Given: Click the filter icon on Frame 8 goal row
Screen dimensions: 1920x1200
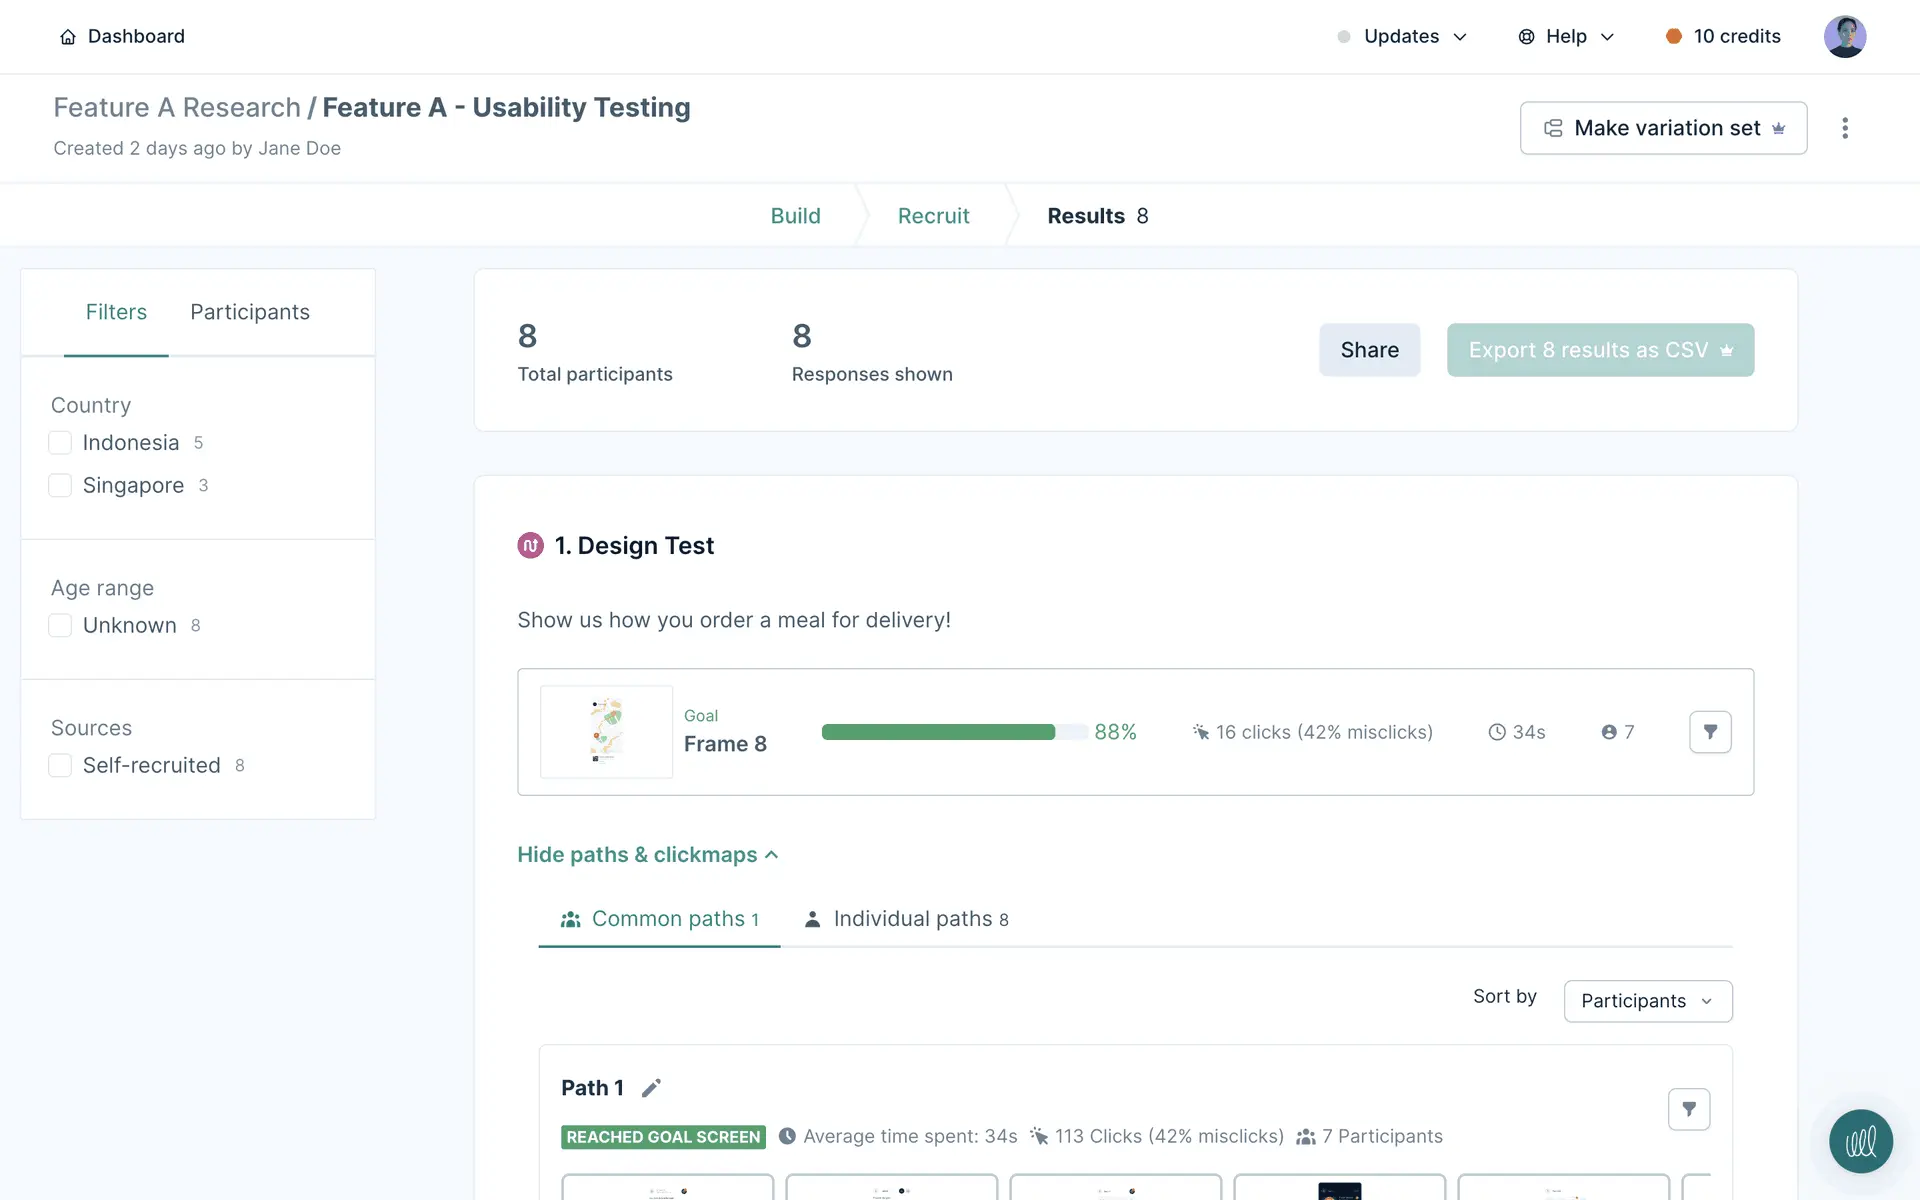Looking at the screenshot, I should point(1710,732).
